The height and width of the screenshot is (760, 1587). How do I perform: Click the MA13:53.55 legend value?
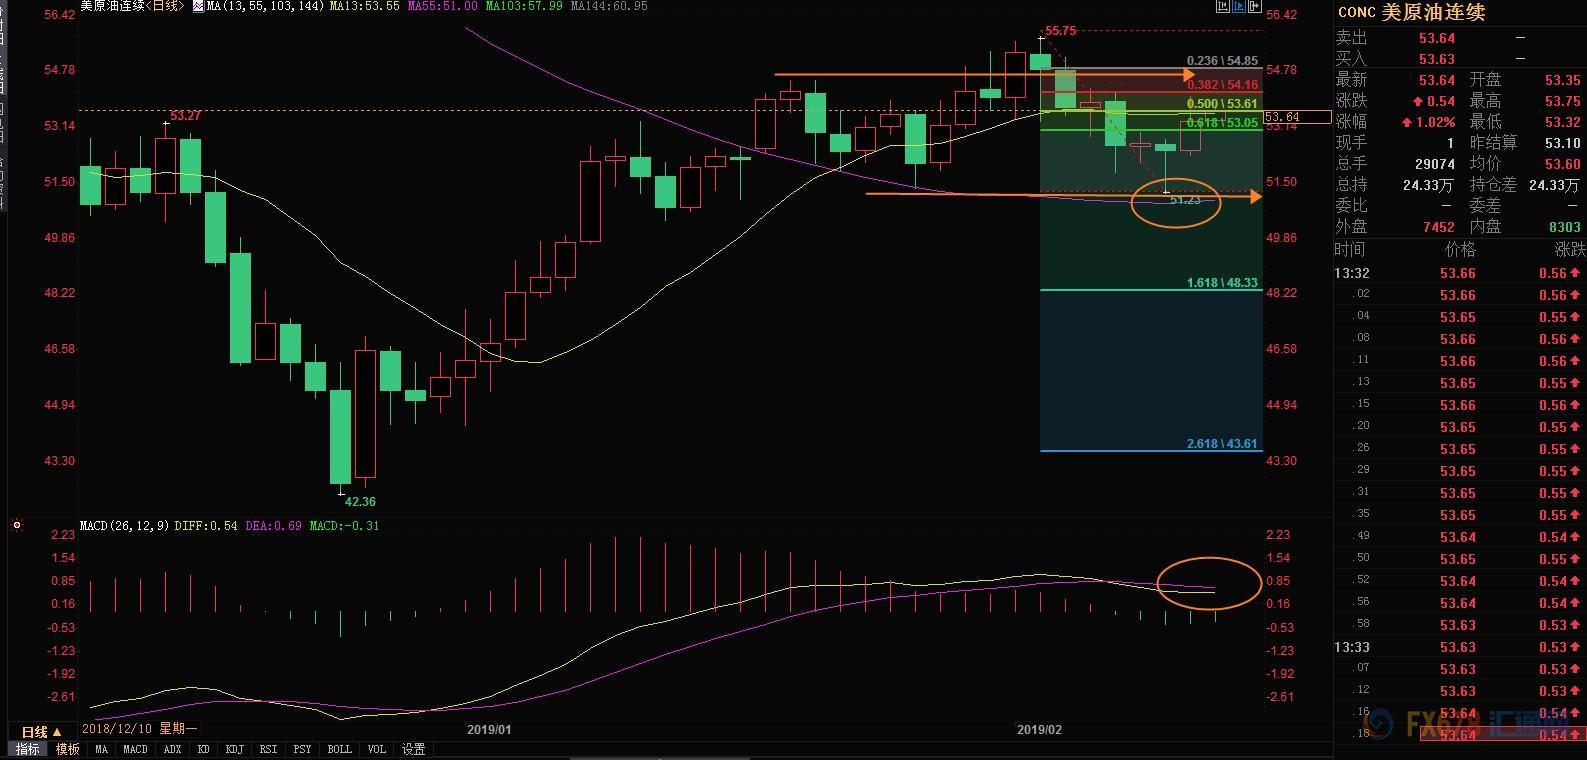(x=365, y=6)
